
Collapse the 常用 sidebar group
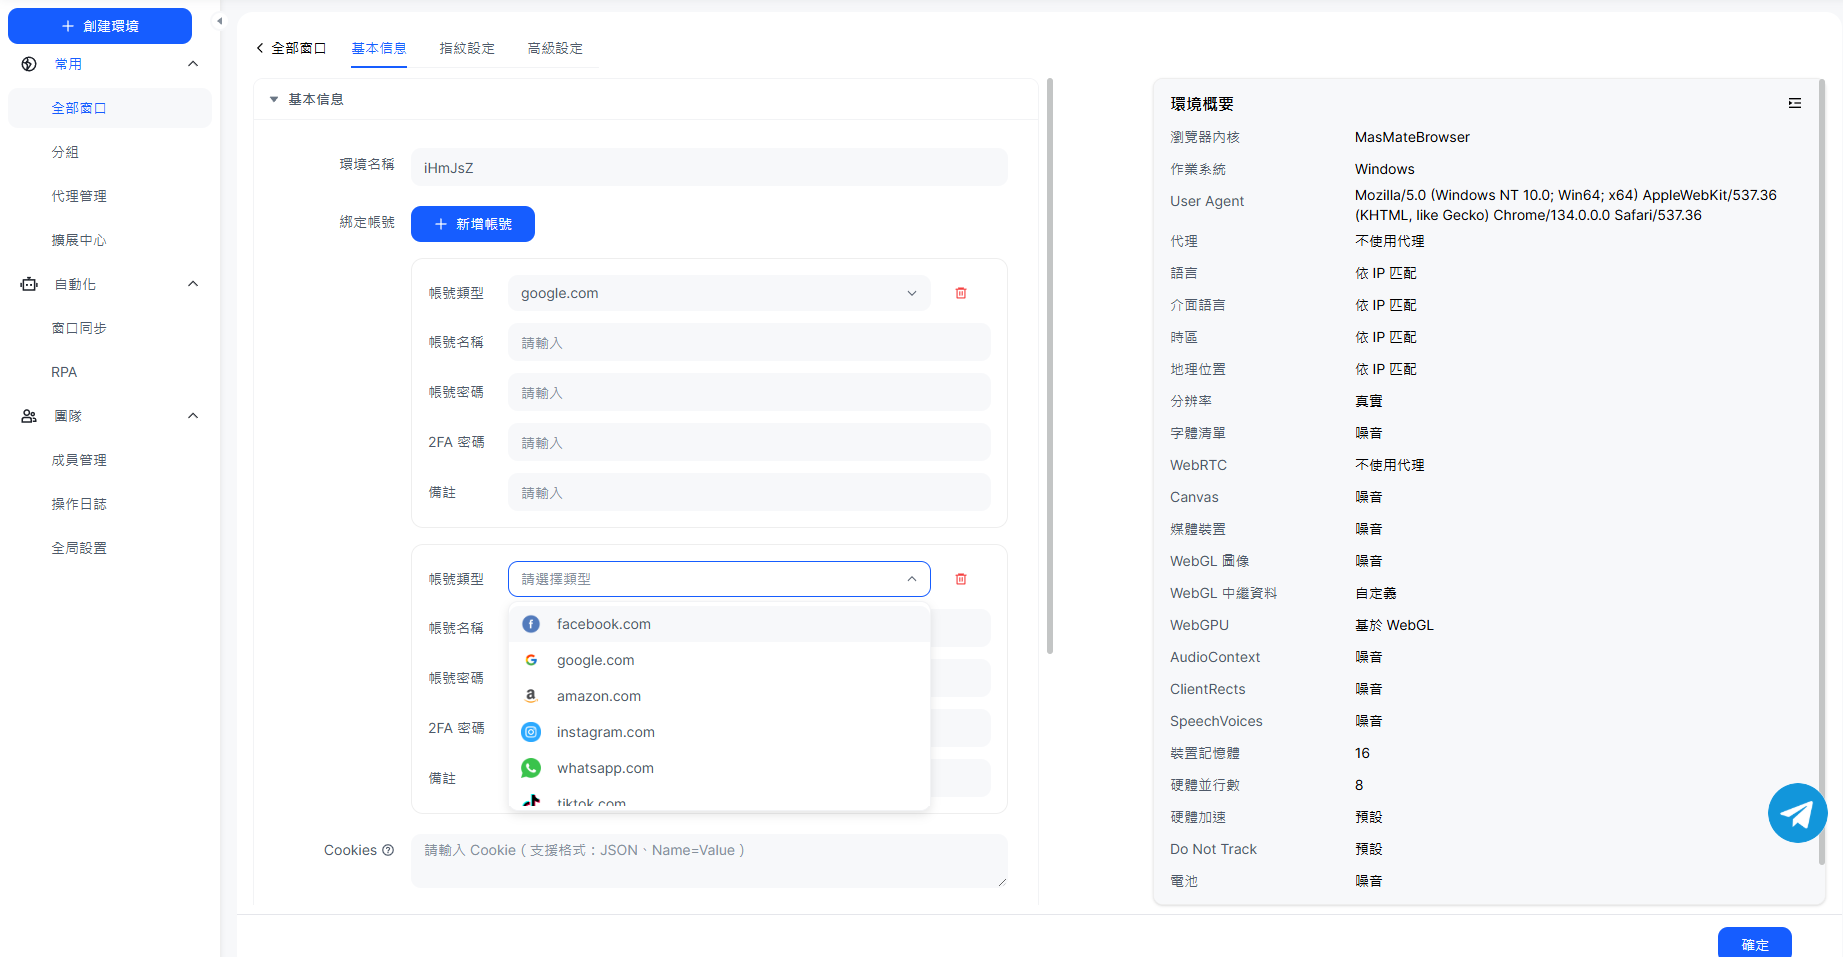[x=193, y=64]
